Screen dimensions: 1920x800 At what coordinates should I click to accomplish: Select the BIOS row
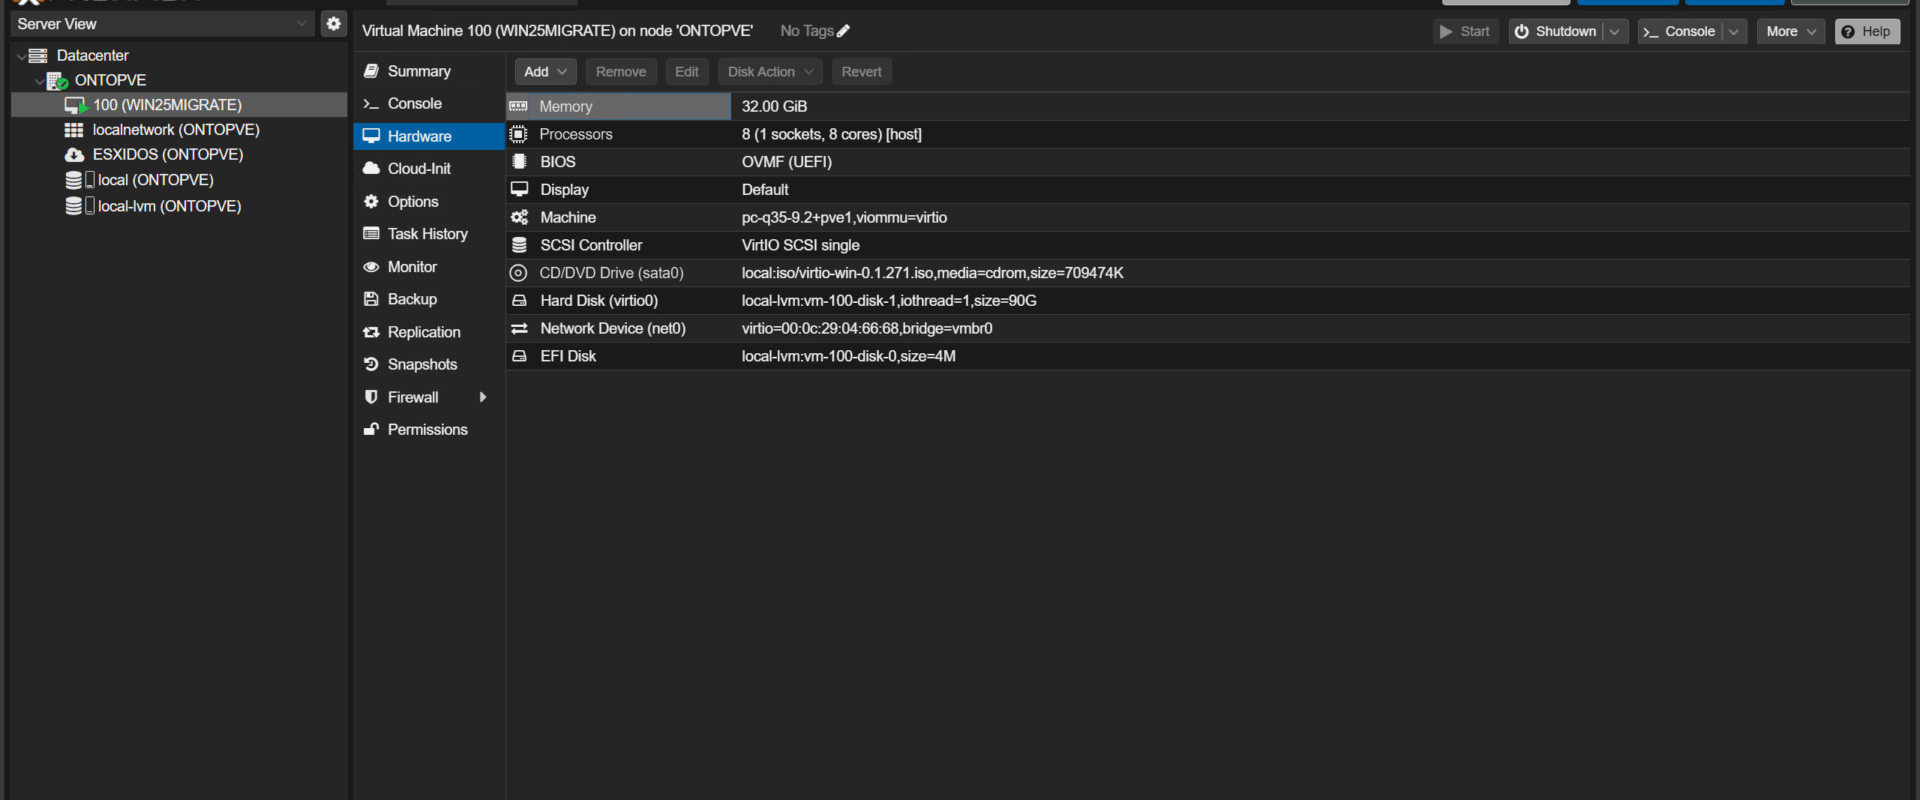(1208, 162)
